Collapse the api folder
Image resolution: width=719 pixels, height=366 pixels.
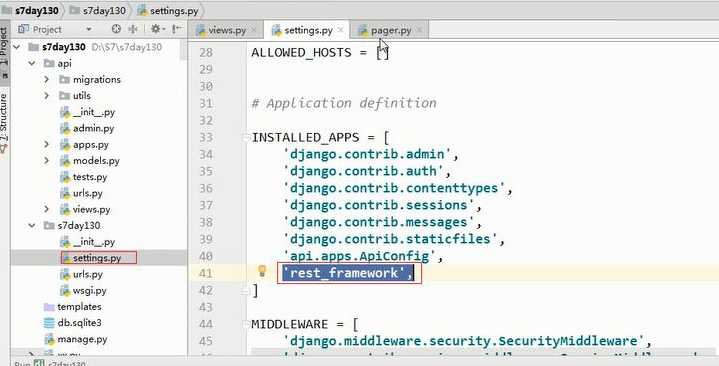point(32,63)
